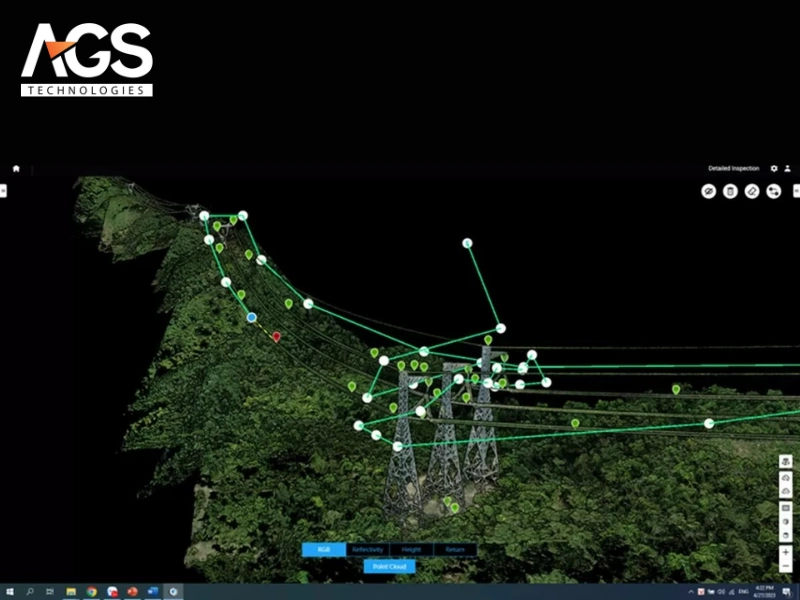Click the home icon
Viewport: 800px width, 600px height.
click(16, 169)
